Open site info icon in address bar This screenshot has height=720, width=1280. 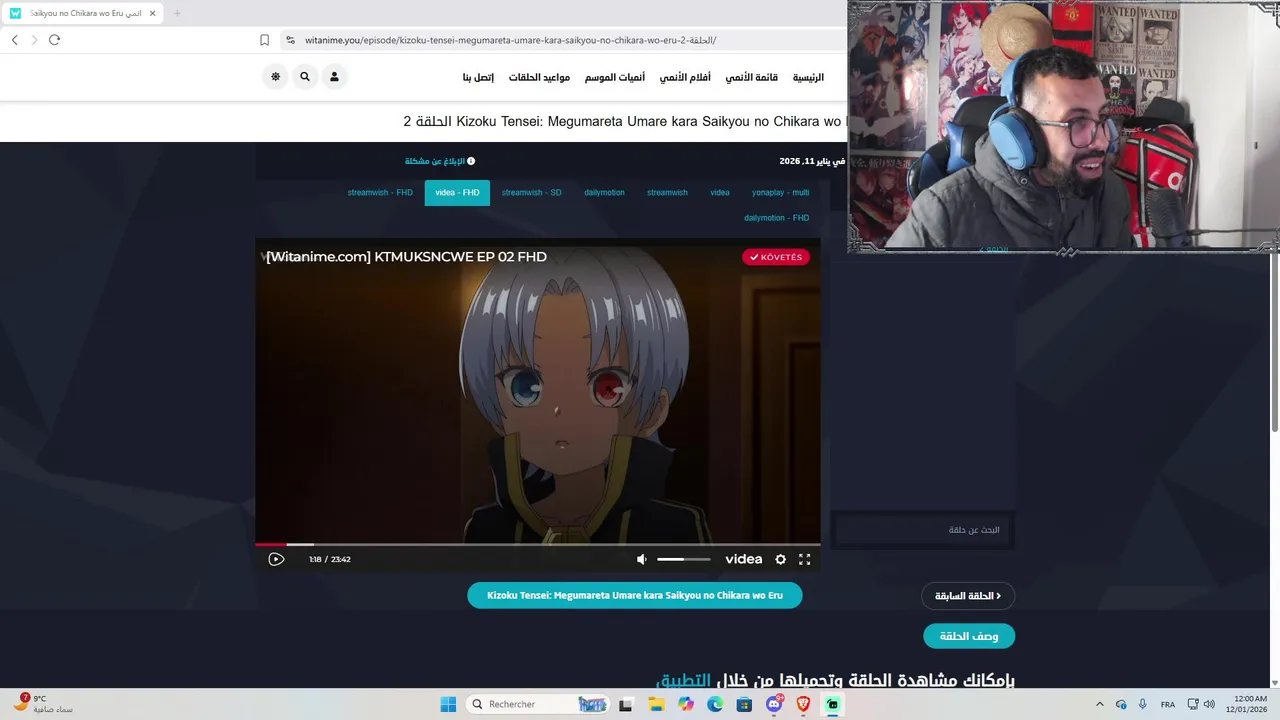tap(290, 40)
